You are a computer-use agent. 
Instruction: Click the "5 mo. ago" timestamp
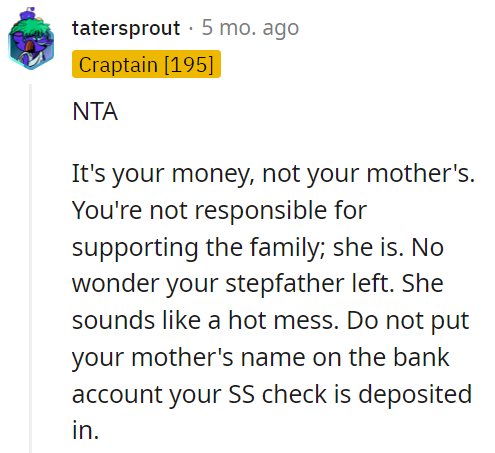click(x=250, y=28)
